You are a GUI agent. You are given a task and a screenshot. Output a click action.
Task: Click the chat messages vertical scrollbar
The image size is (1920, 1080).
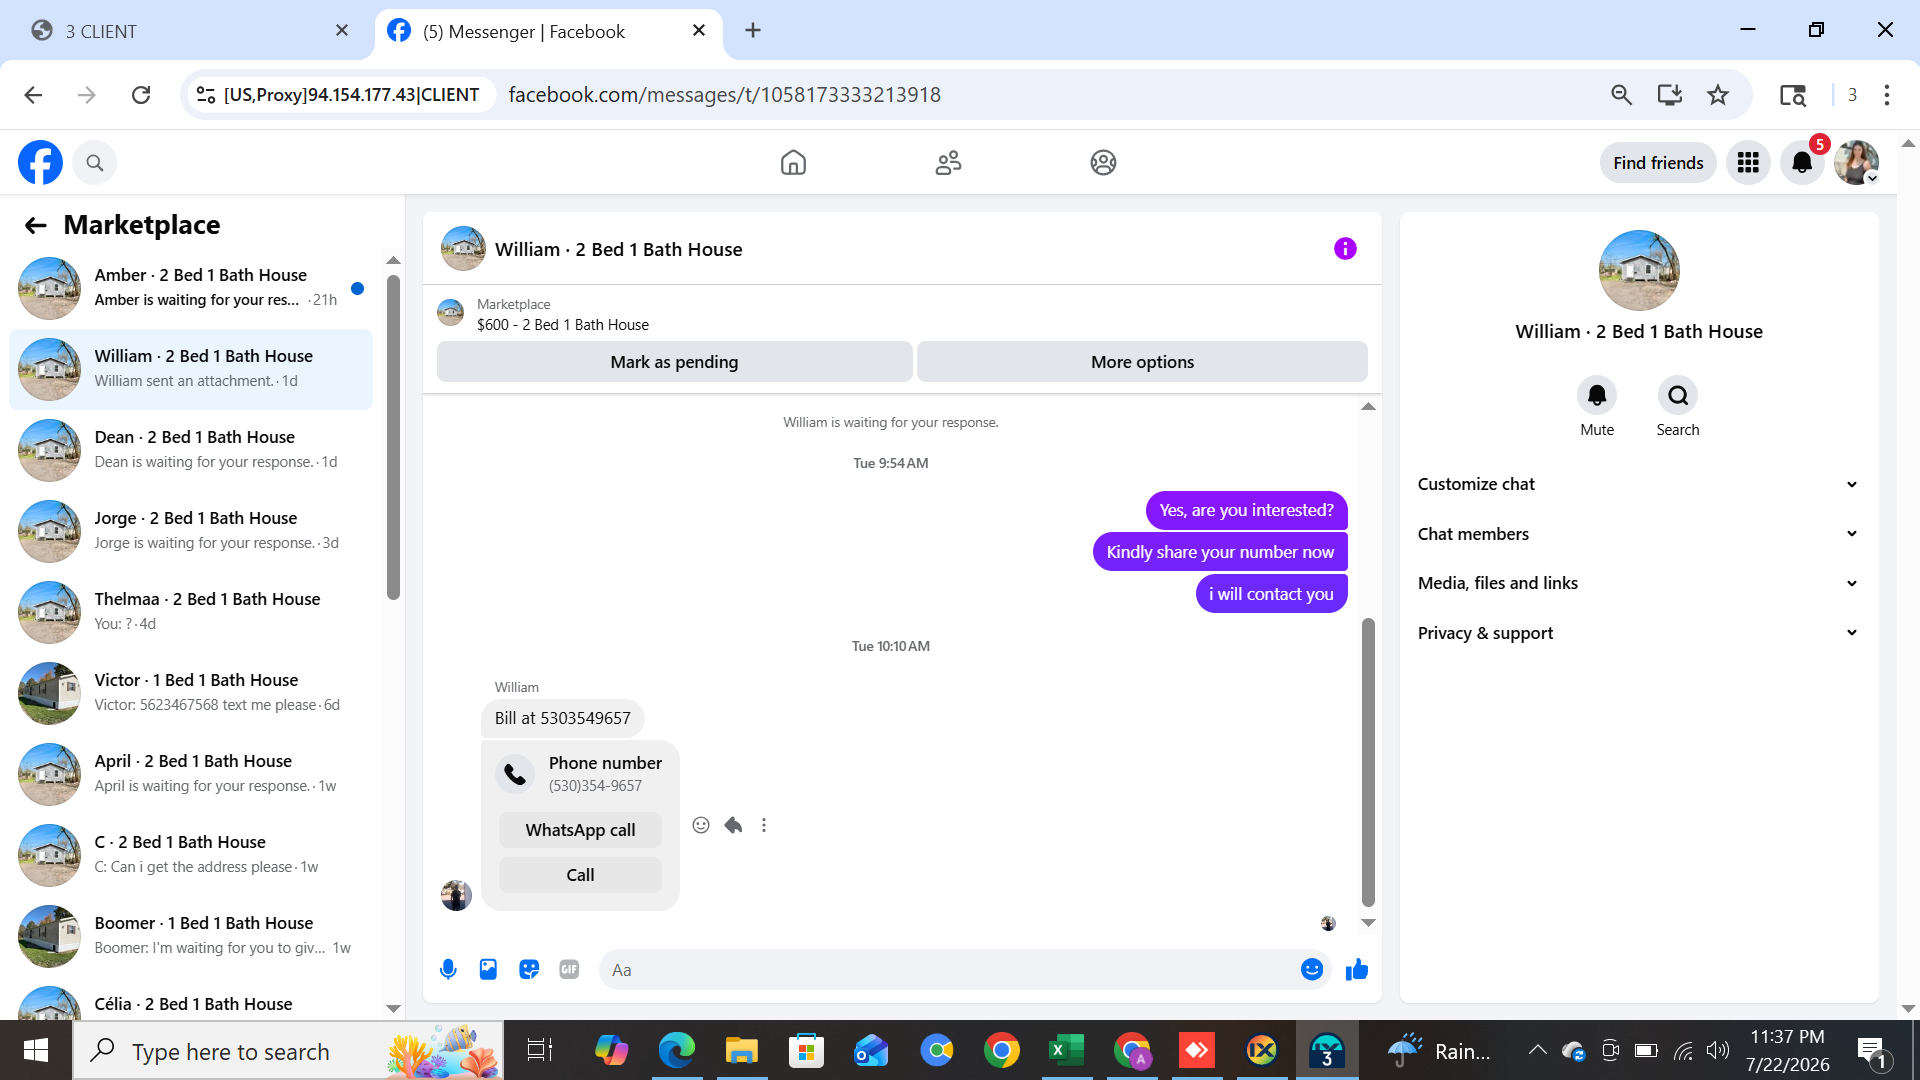click(1368, 762)
